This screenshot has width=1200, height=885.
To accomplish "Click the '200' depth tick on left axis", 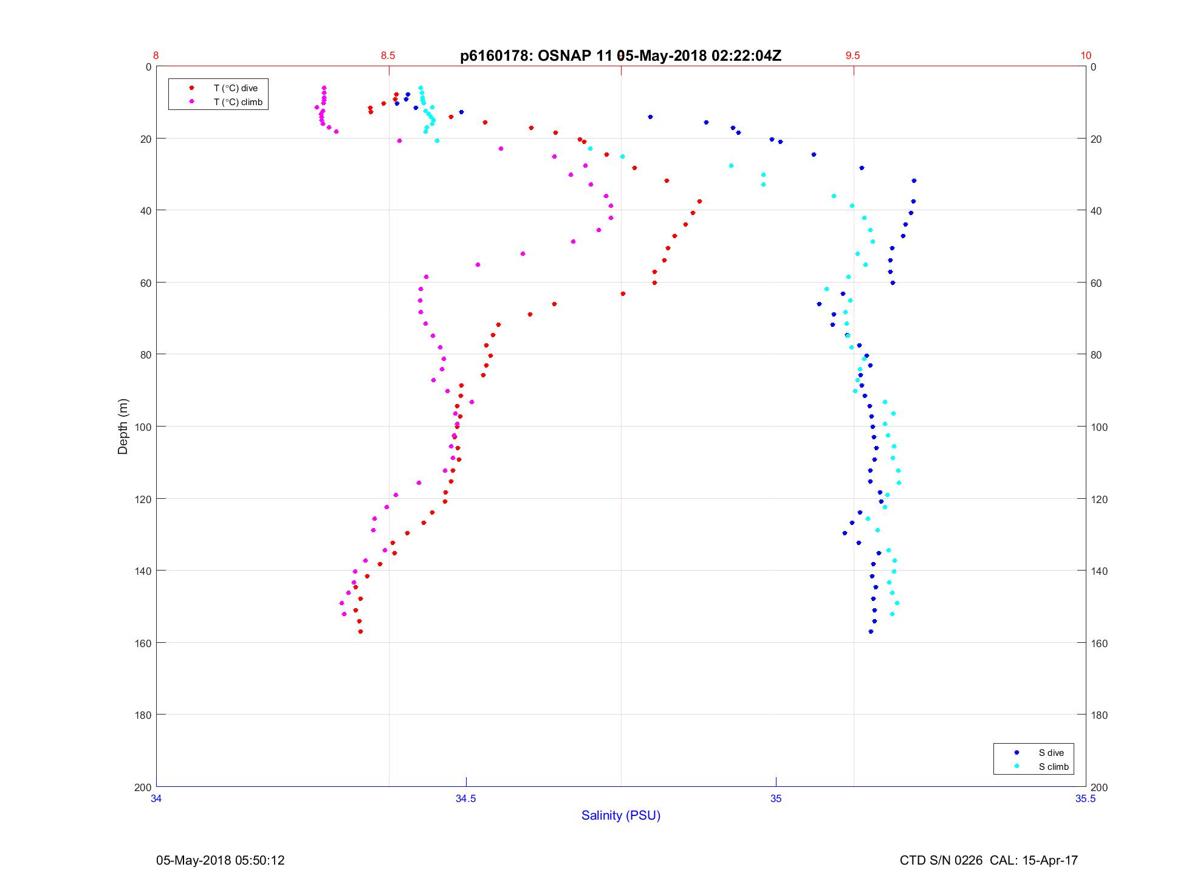I will click(143, 787).
